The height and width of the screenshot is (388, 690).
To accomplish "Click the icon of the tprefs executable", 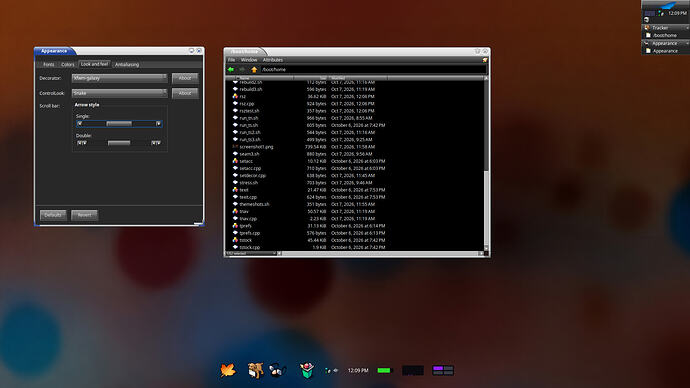I will coord(235,226).
